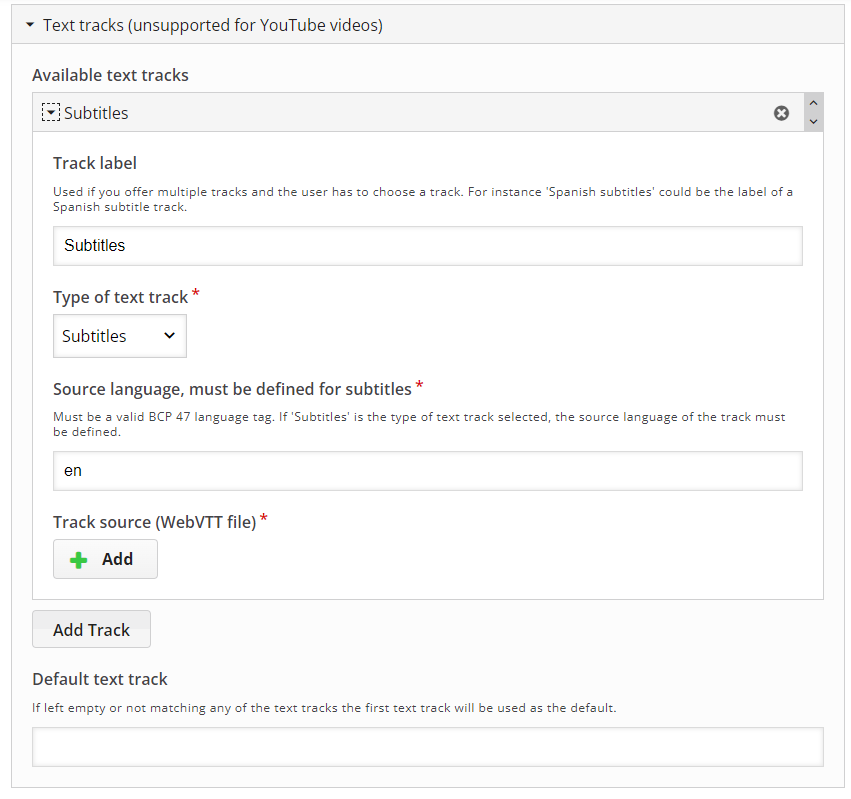The width and height of the screenshot is (851, 799).
Task: Click the Default text track input field
Action: click(x=428, y=747)
